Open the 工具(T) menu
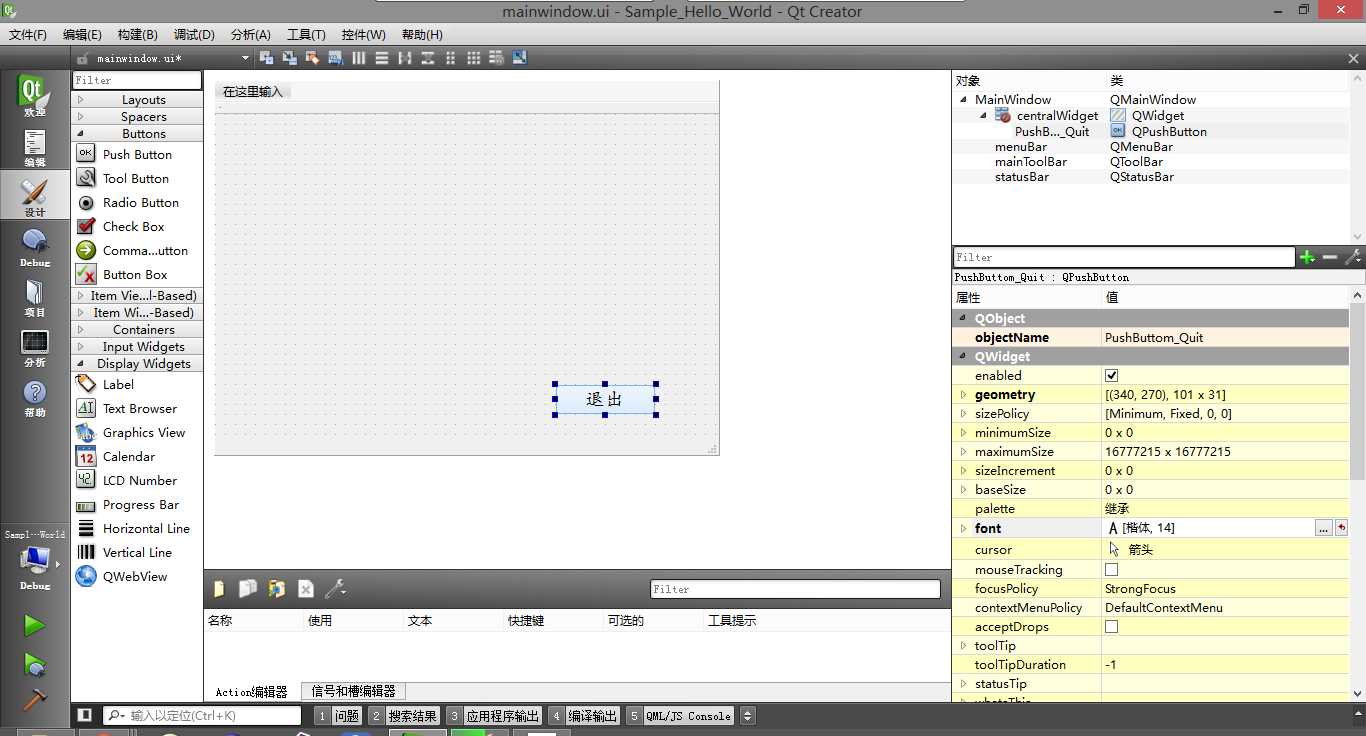This screenshot has height=736, width=1366. [x=306, y=34]
